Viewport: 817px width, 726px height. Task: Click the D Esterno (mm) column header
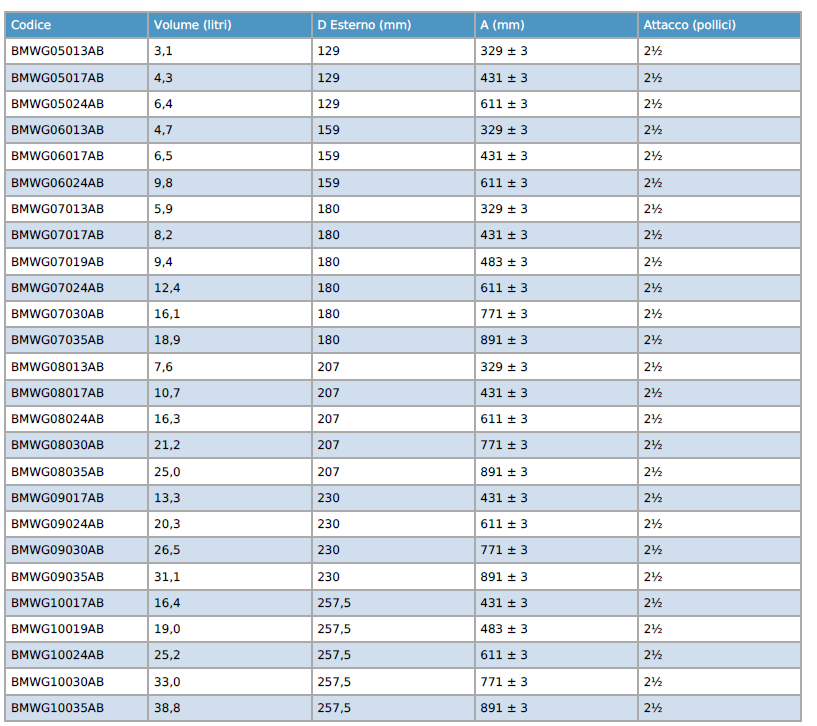click(x=363, y=24)
